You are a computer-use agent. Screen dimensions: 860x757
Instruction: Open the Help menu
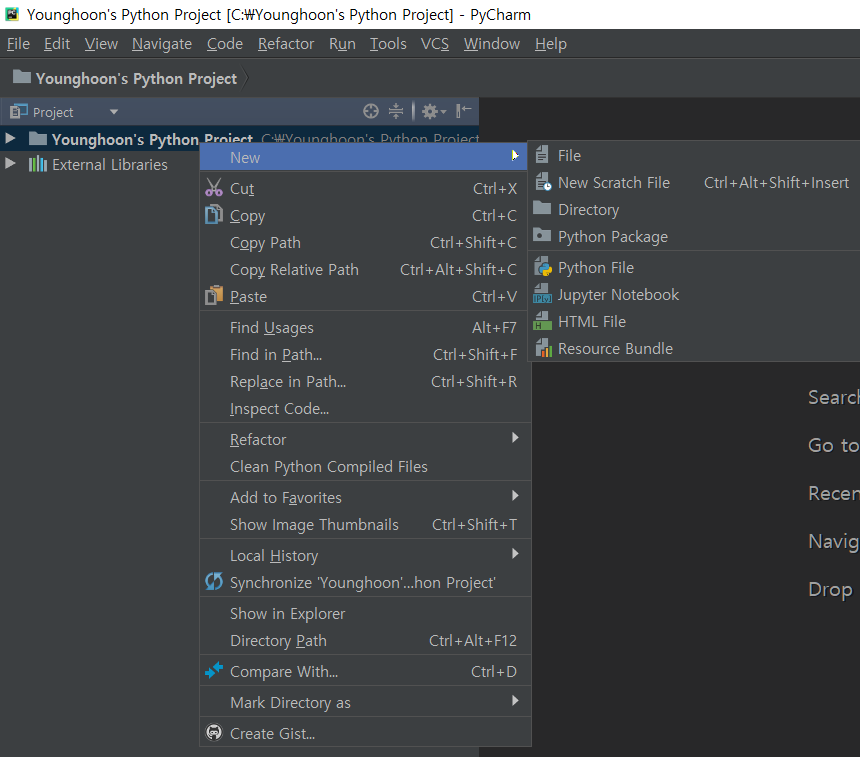pyautogui.click(x=551, y=44)
